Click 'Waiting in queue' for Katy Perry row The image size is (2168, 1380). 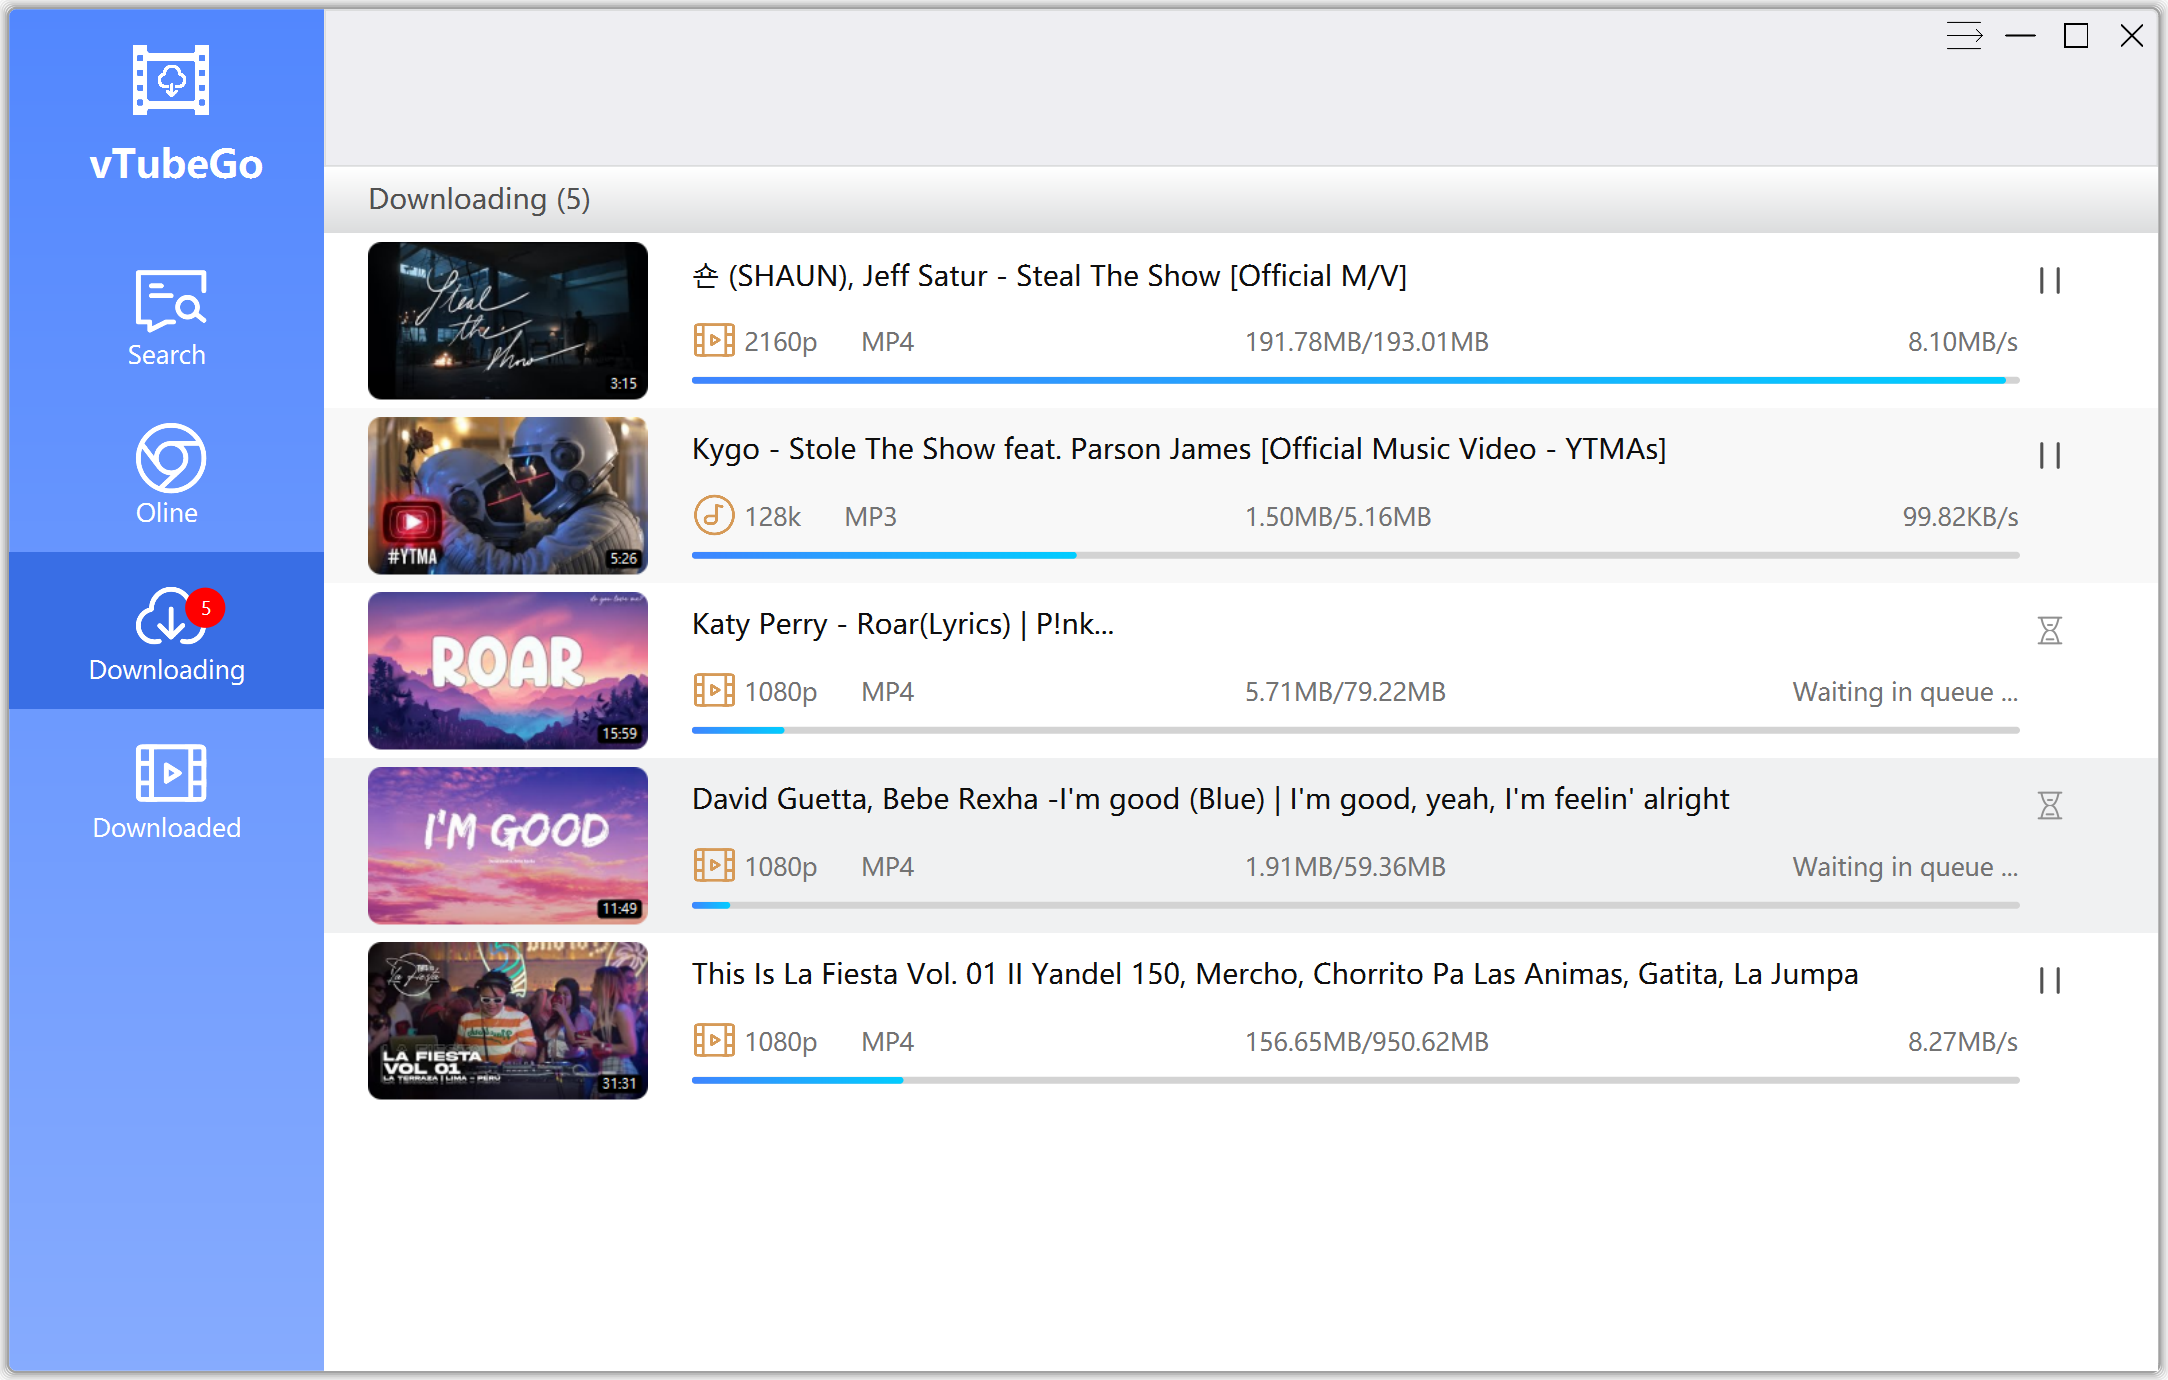tap(1905, 692)
